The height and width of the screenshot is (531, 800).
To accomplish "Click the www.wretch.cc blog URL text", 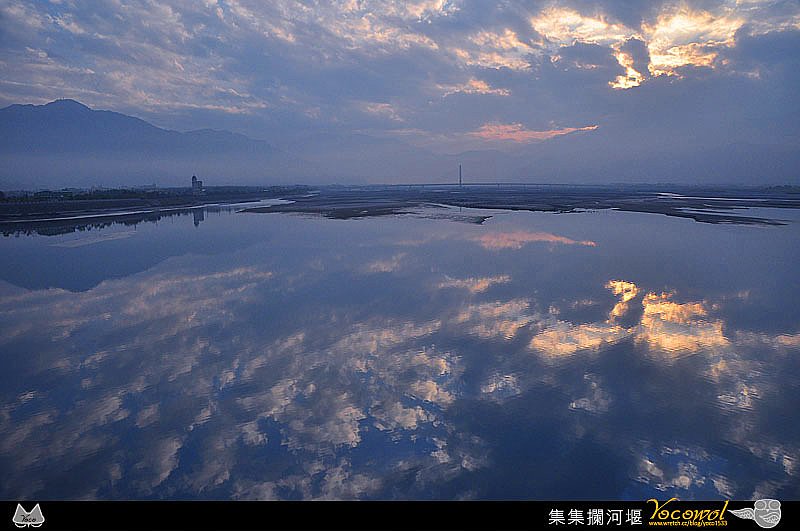I will coord(688,523).
